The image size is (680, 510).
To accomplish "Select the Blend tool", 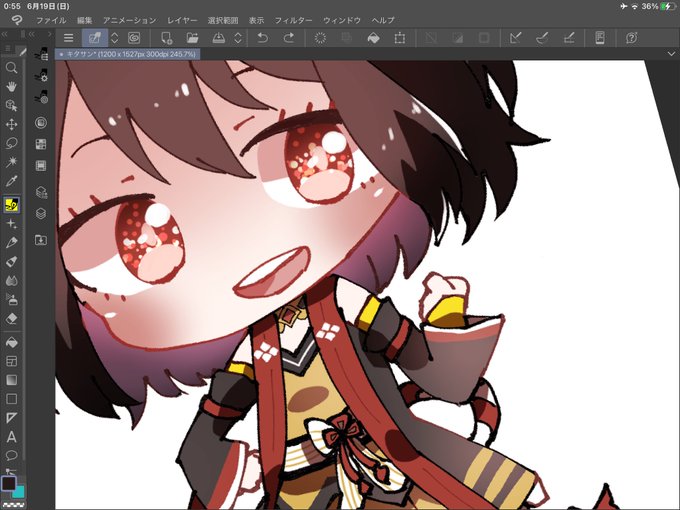I will click(x=12, y=281).
